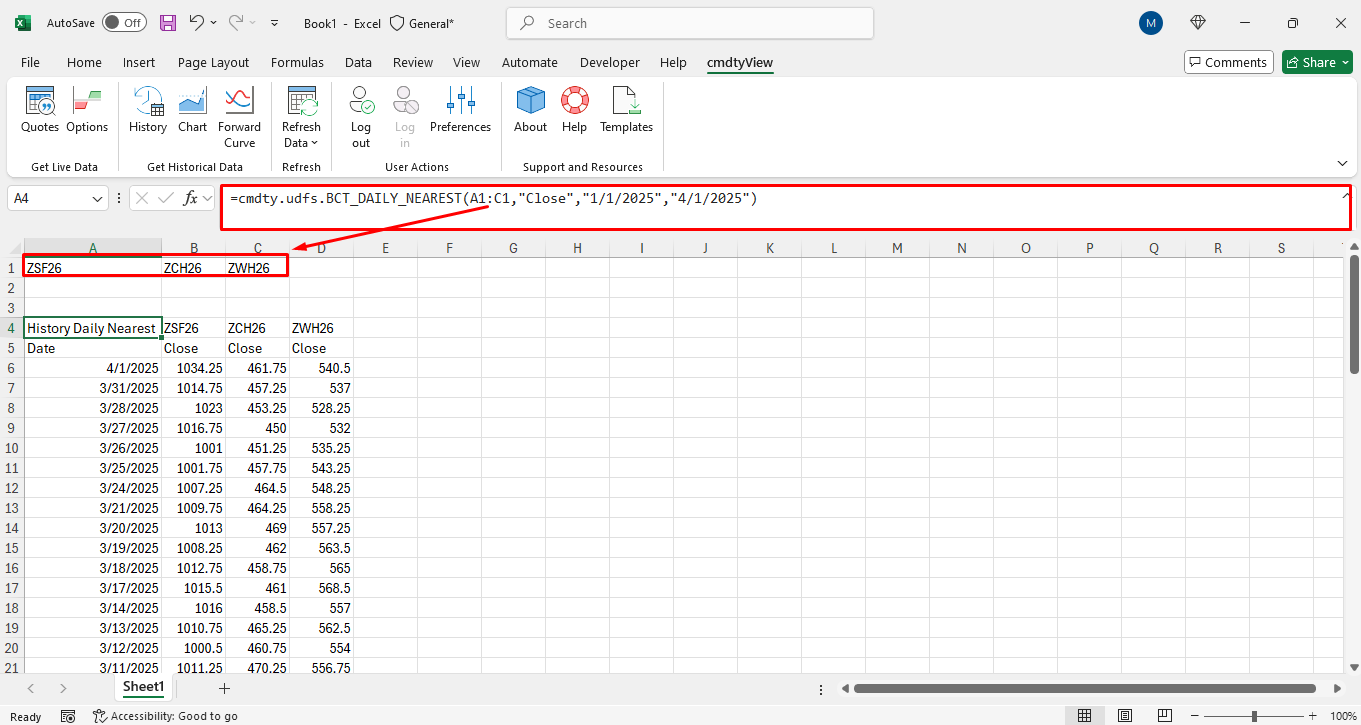
Task: Collapse the ribbon with the chevron
Action: pos(1342,163)
